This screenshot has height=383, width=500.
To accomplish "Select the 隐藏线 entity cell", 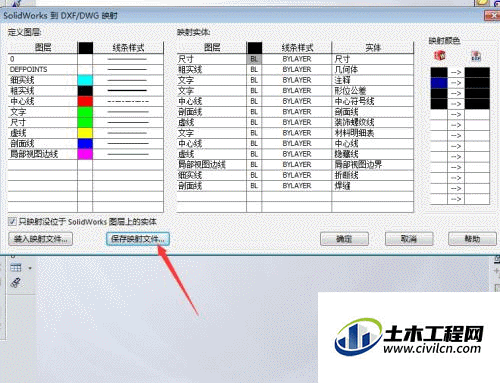I will [x=373, y=154].
